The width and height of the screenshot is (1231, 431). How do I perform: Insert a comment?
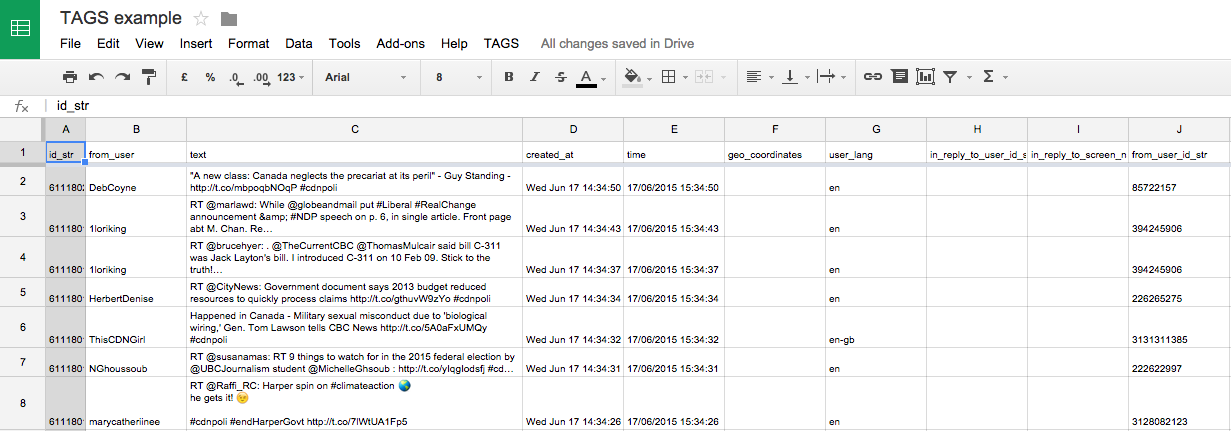[x=899, y=76]
